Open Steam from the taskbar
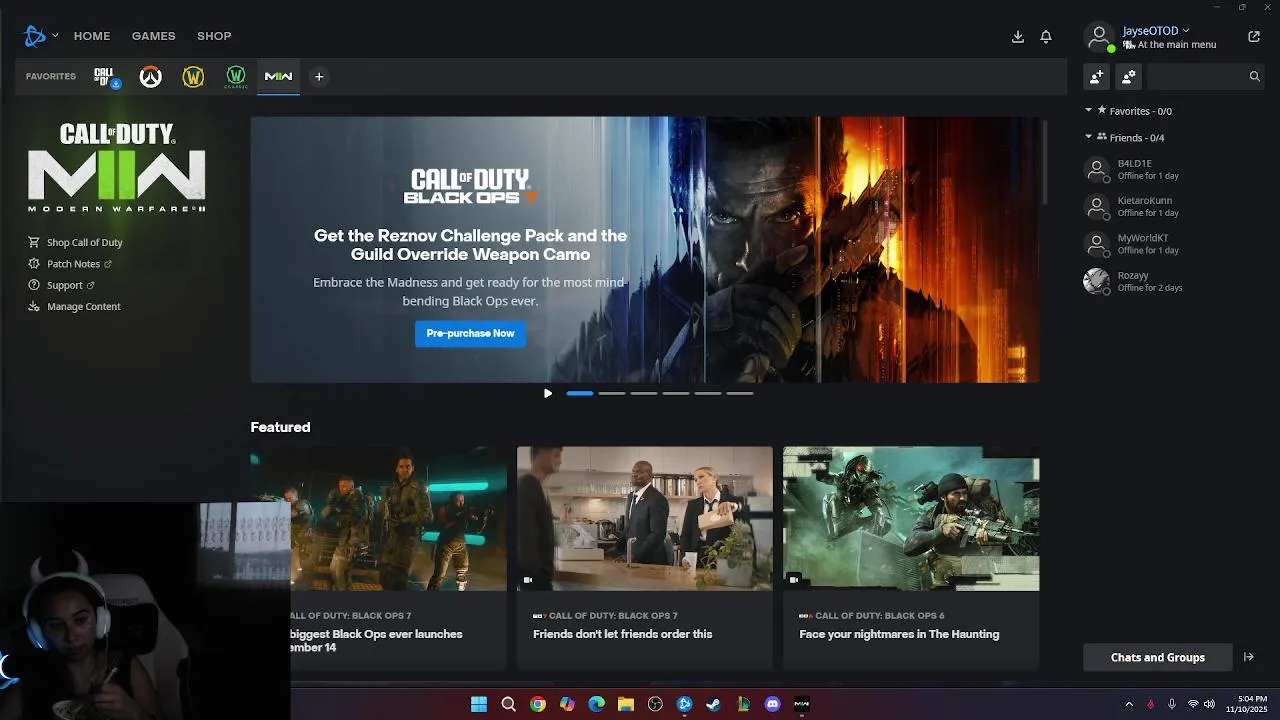This screenshot has width=1280, height=720. [713, 704]
